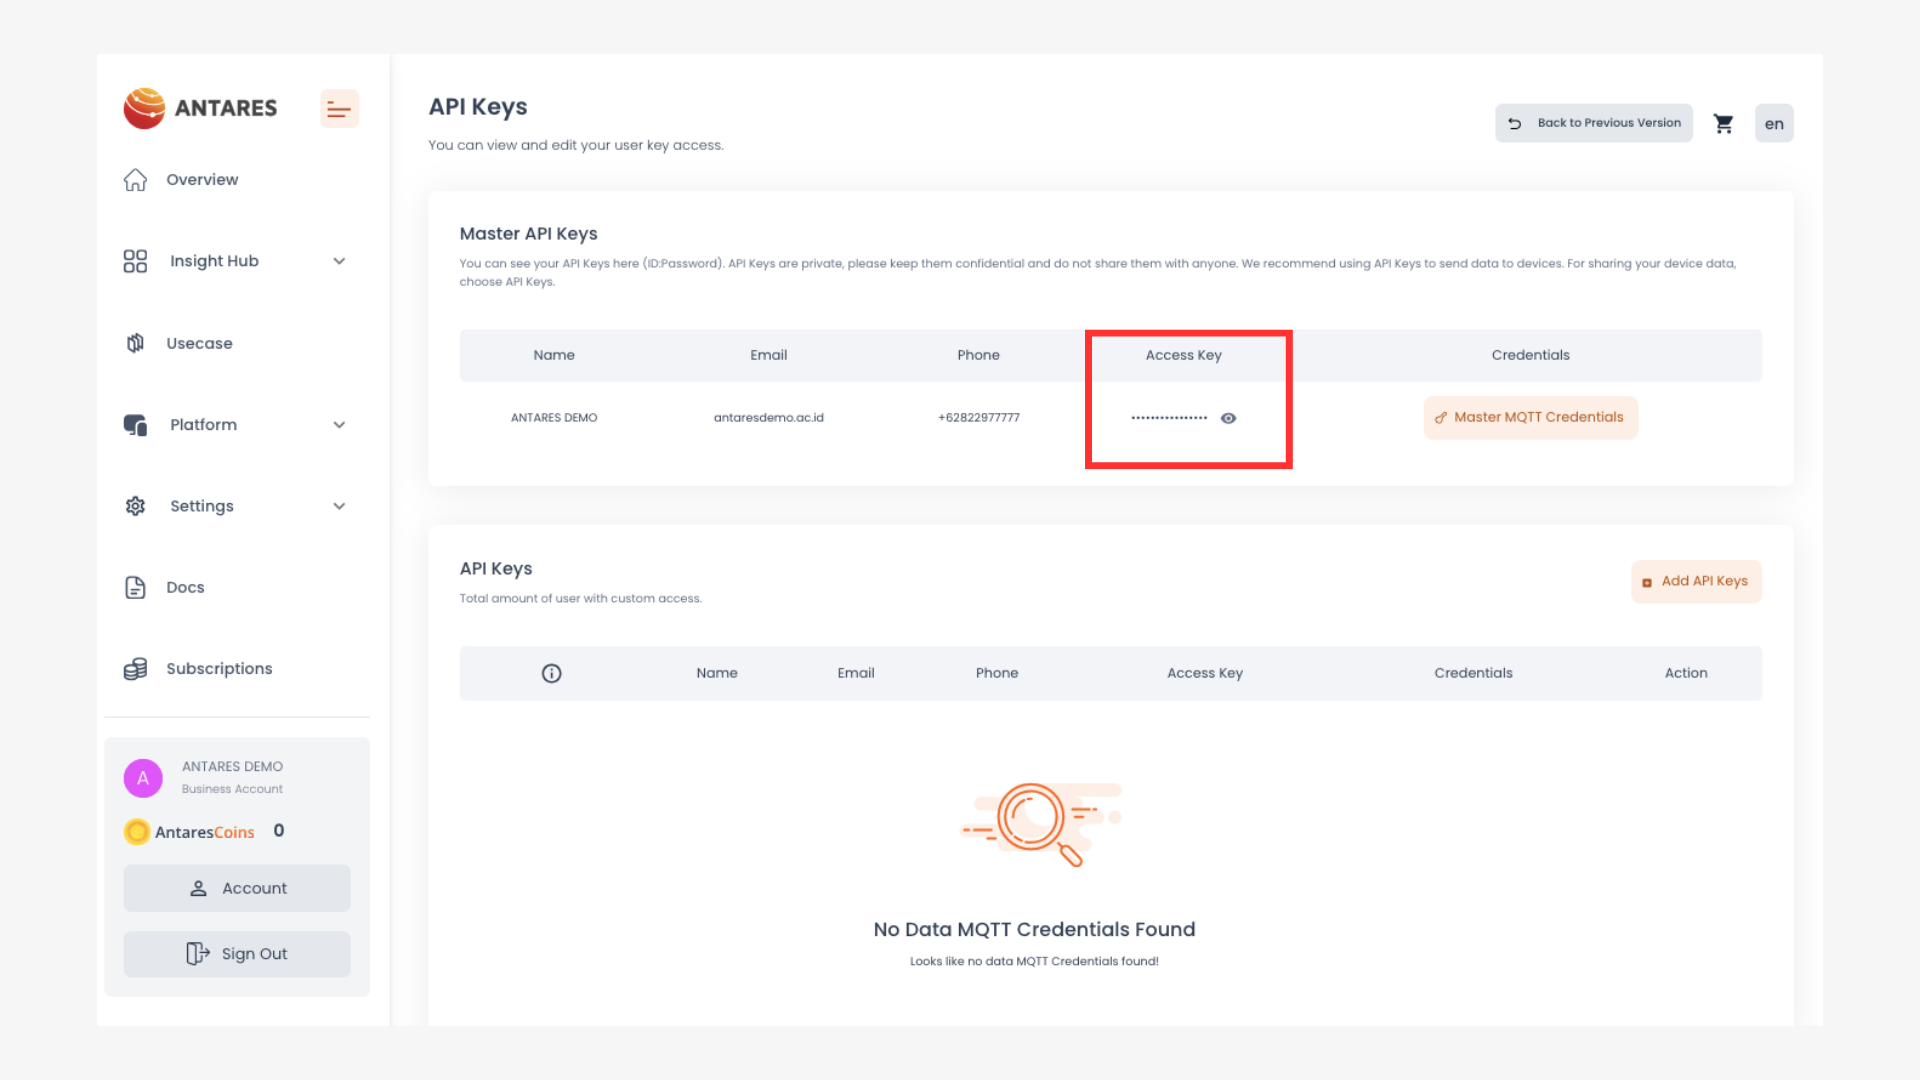
Task: Reveal the master access key with eye icon
Action: [1228, 419]
